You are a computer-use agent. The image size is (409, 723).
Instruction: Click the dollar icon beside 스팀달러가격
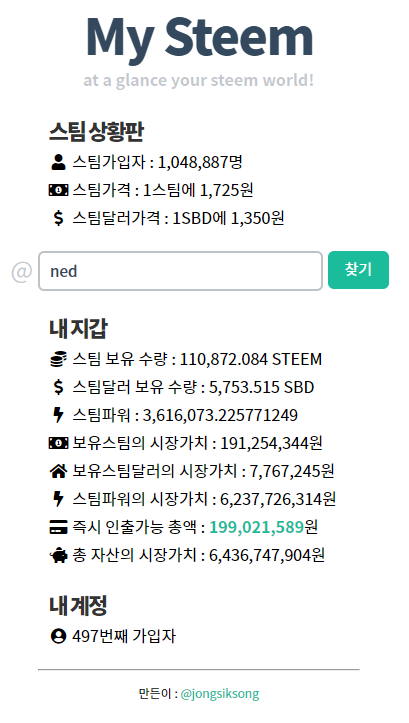click(58, 218)
